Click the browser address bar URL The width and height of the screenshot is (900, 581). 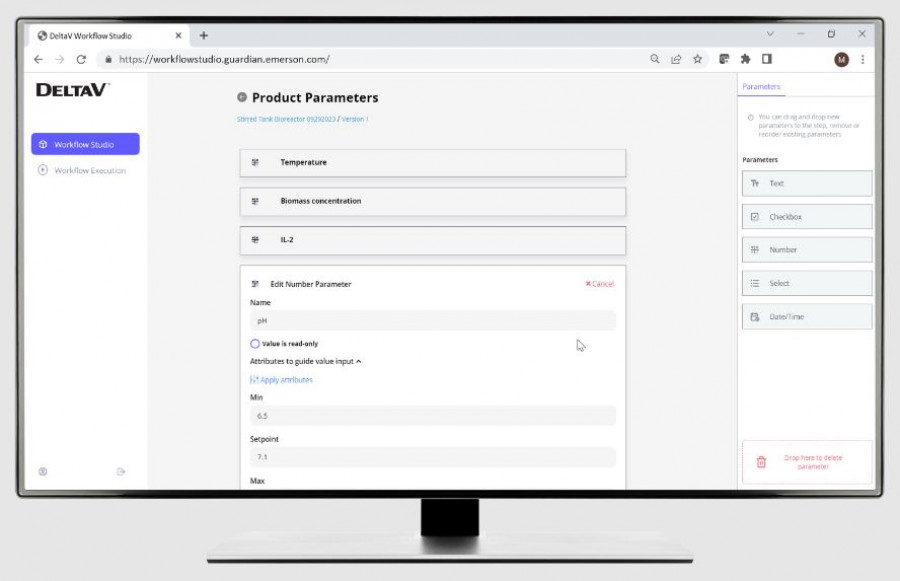point(224,59)
